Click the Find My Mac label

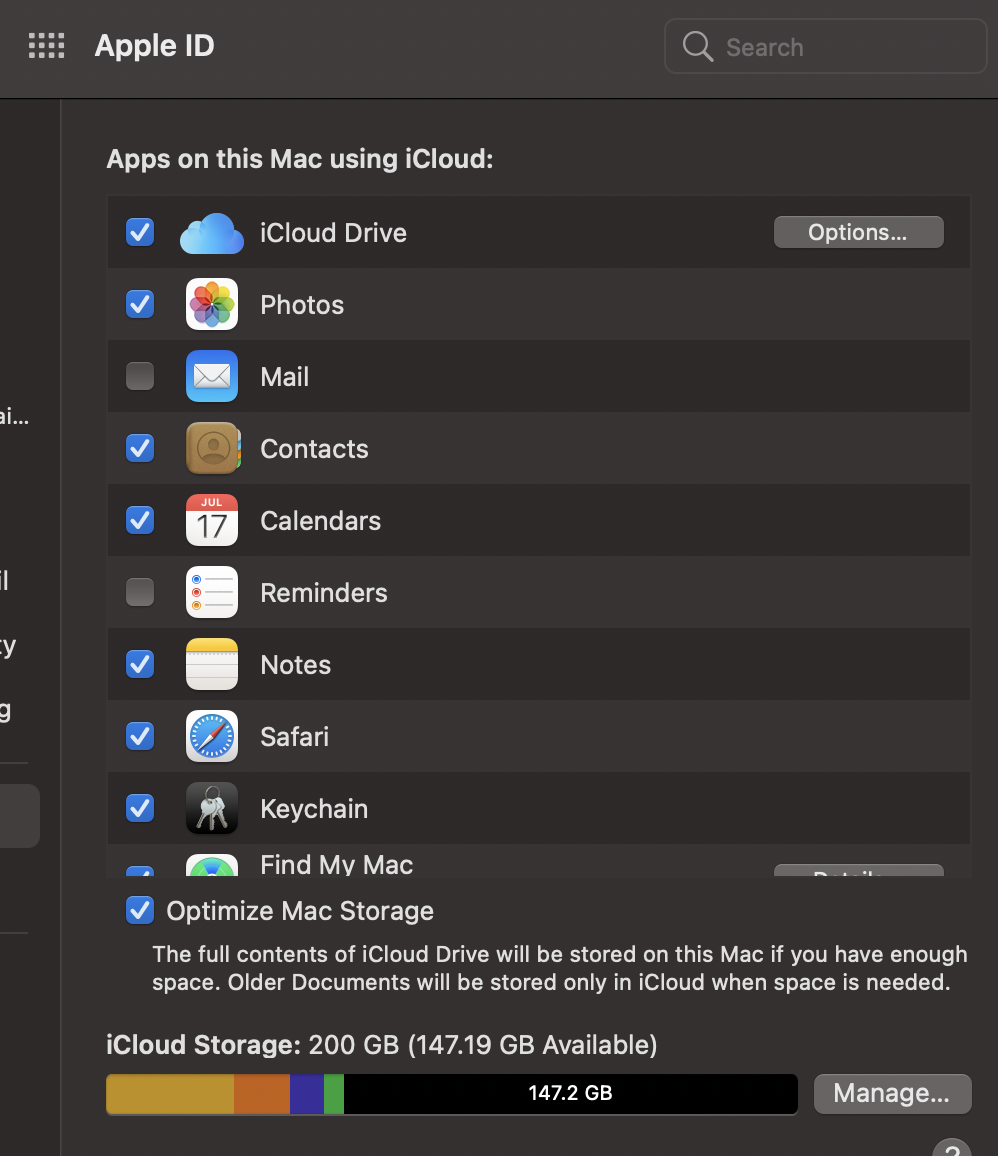pyautogui.click(x=336, y=864)
